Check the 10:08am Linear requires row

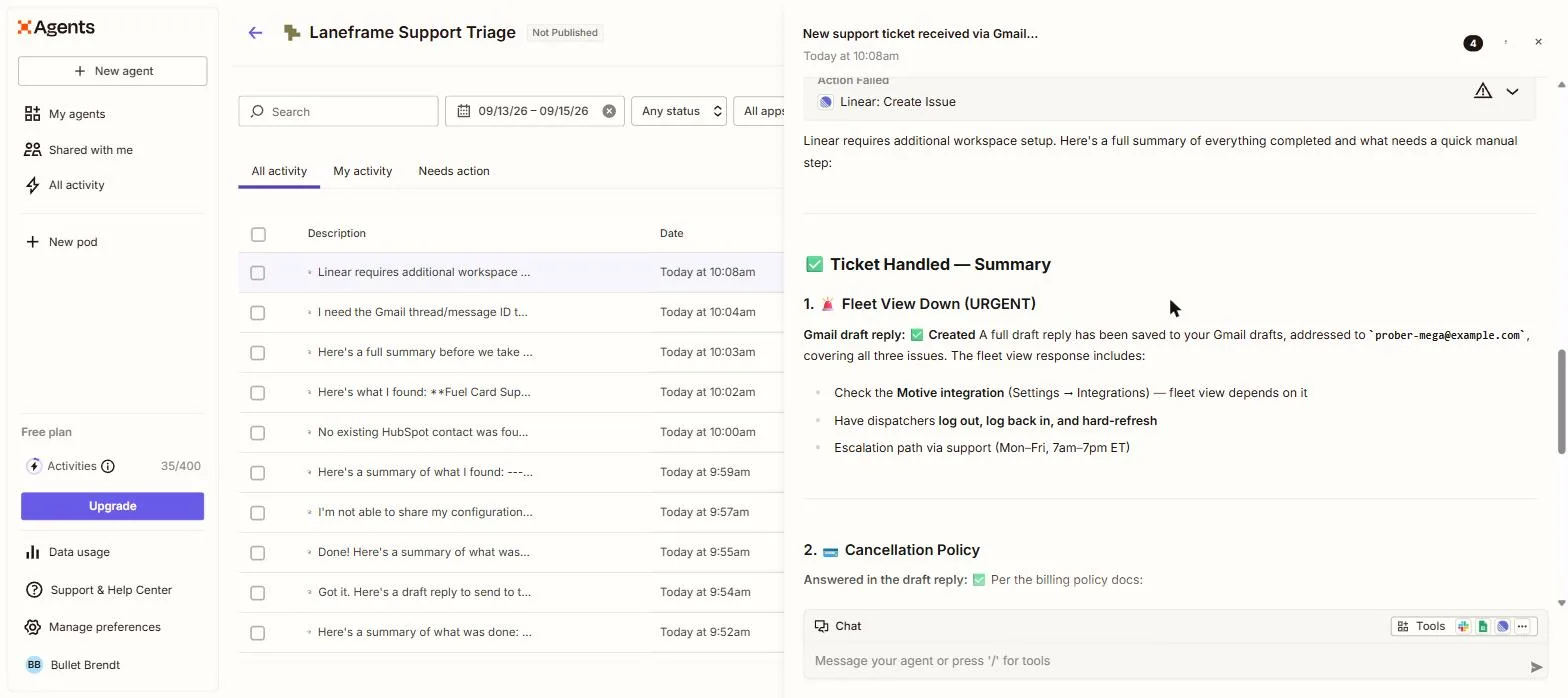(258, 273)
